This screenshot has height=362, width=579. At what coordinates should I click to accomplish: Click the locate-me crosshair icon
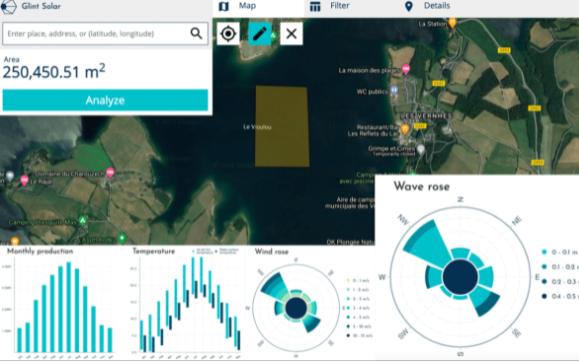click(228, 34)
